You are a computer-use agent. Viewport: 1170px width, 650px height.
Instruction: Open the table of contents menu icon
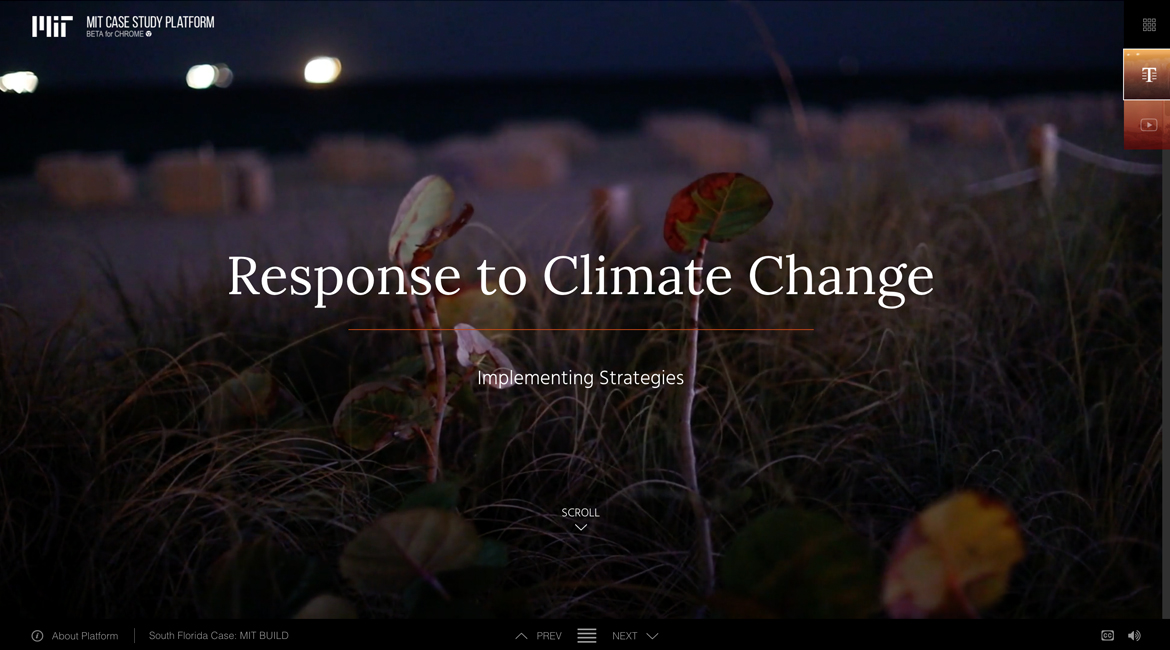point(587,636)
